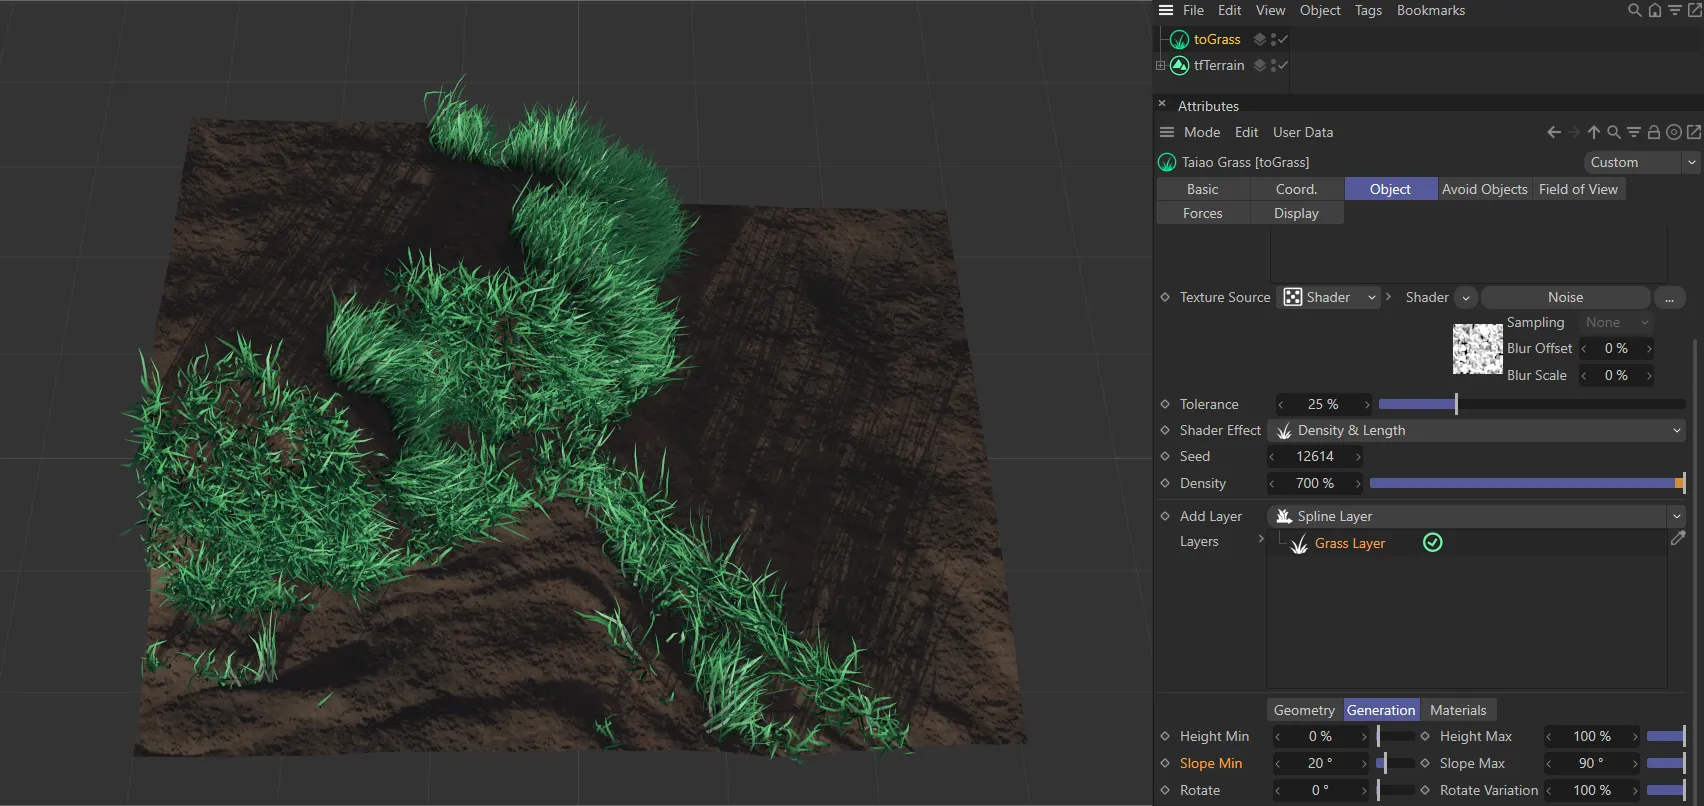Image resolution: width=1704 pixels, height=806 pixels.
Task: Switch to the Avoid Objects tab
Action: tap(1484, 189)
